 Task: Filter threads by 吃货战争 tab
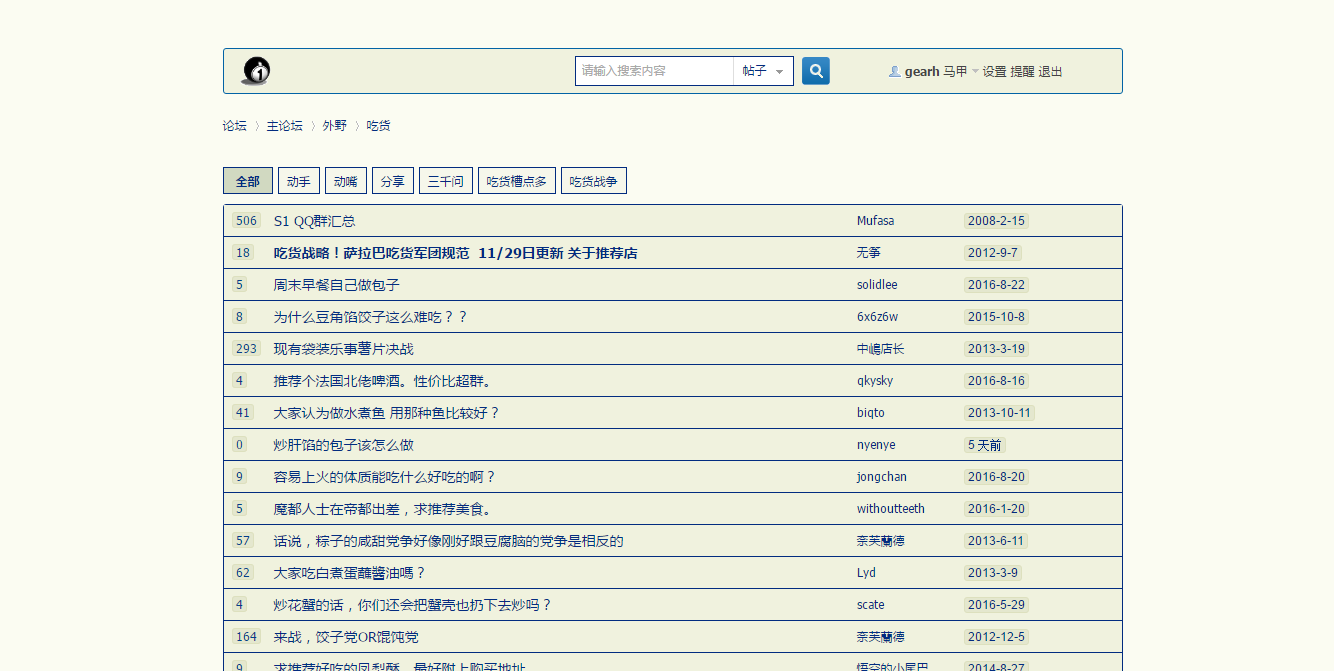coord(593,181)
